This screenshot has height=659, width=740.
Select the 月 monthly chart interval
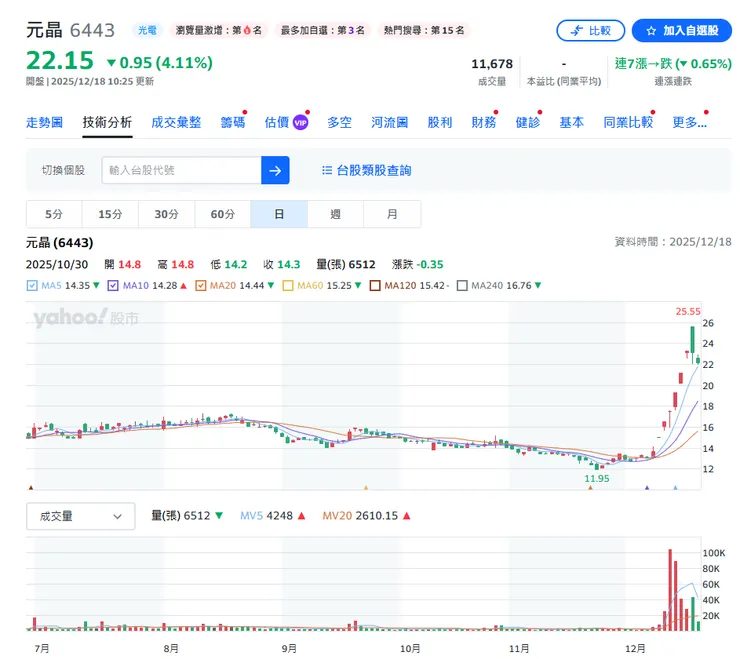click(x=392, y=214)
